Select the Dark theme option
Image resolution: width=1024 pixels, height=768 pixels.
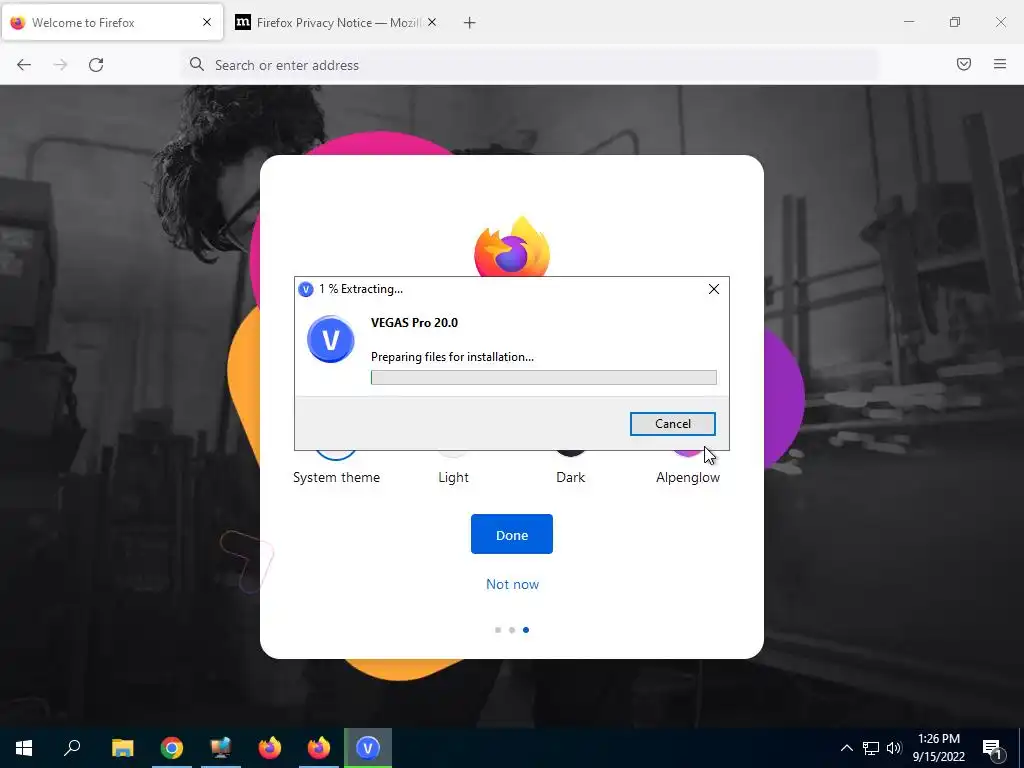tap(571, 477)
